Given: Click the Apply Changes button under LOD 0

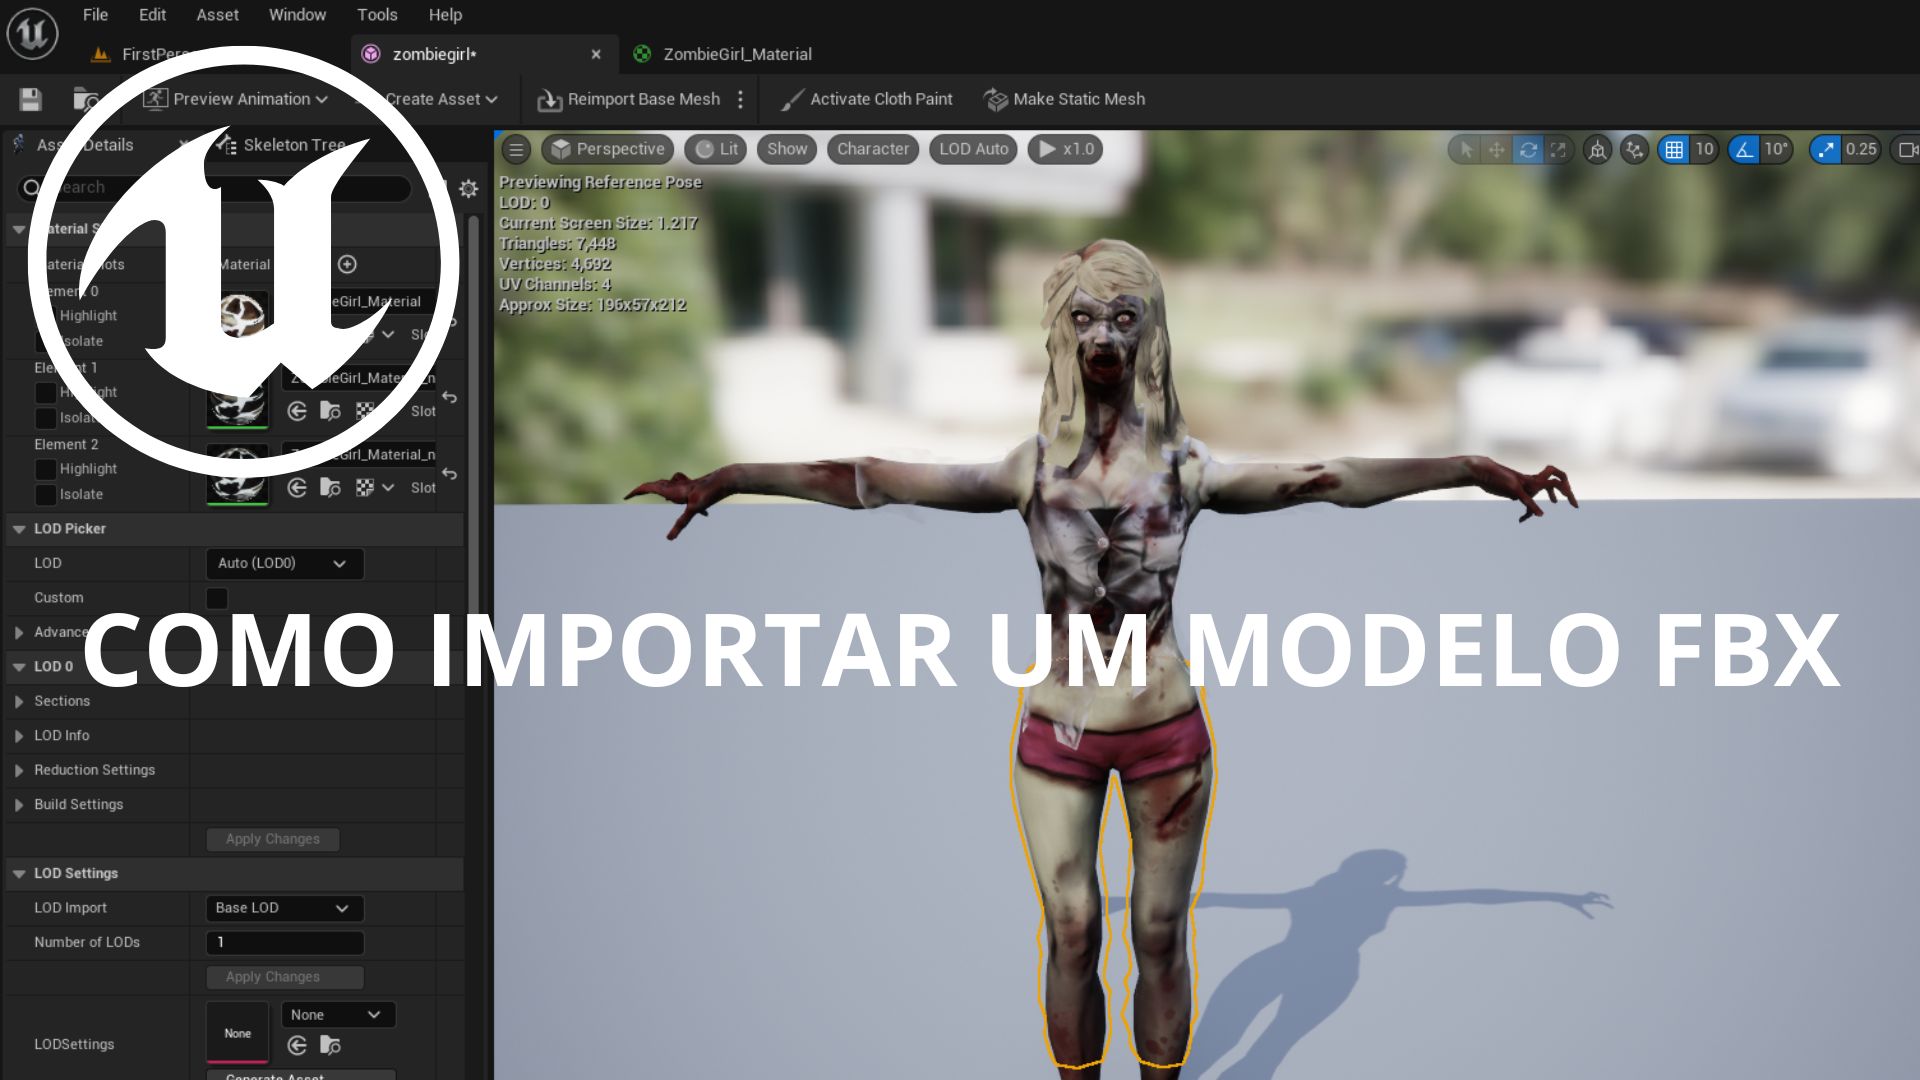Looking at the screenshot, I should tap(272, 839).
